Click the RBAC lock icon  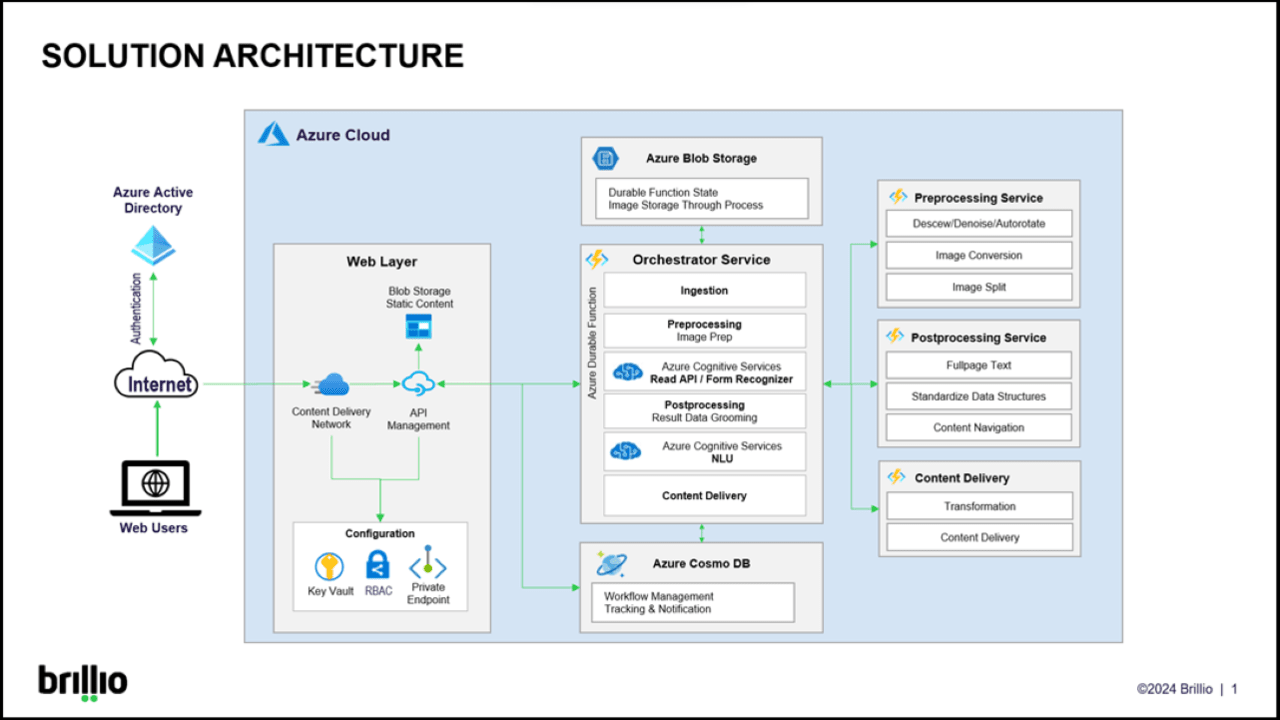click(x=377, y=565)
